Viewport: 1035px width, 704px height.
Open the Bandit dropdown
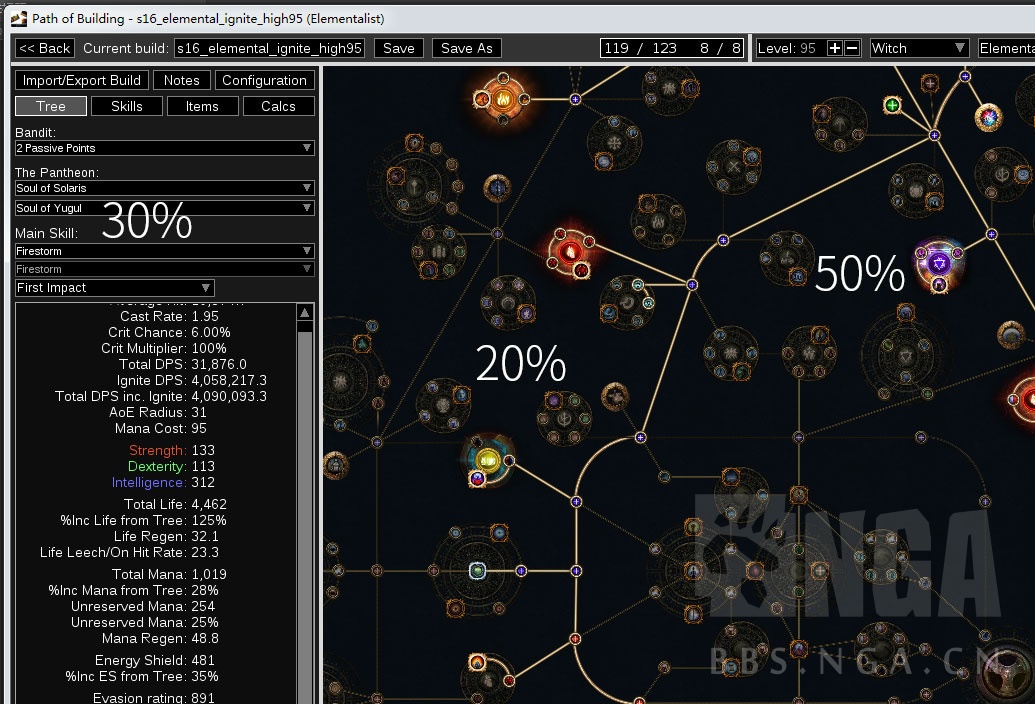point(165,148)
